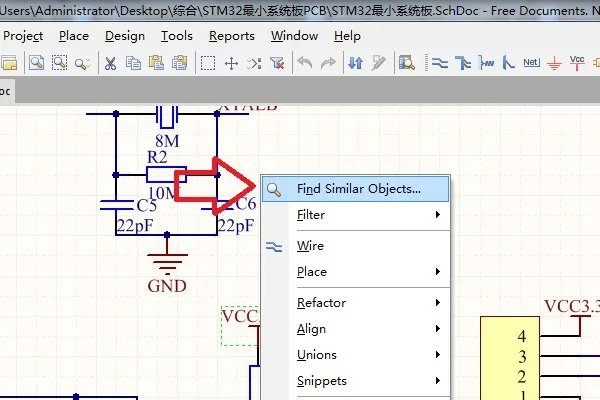Click the Snippets entry in context menu
This screenshot has height=400, width=600.
point(355,381)
